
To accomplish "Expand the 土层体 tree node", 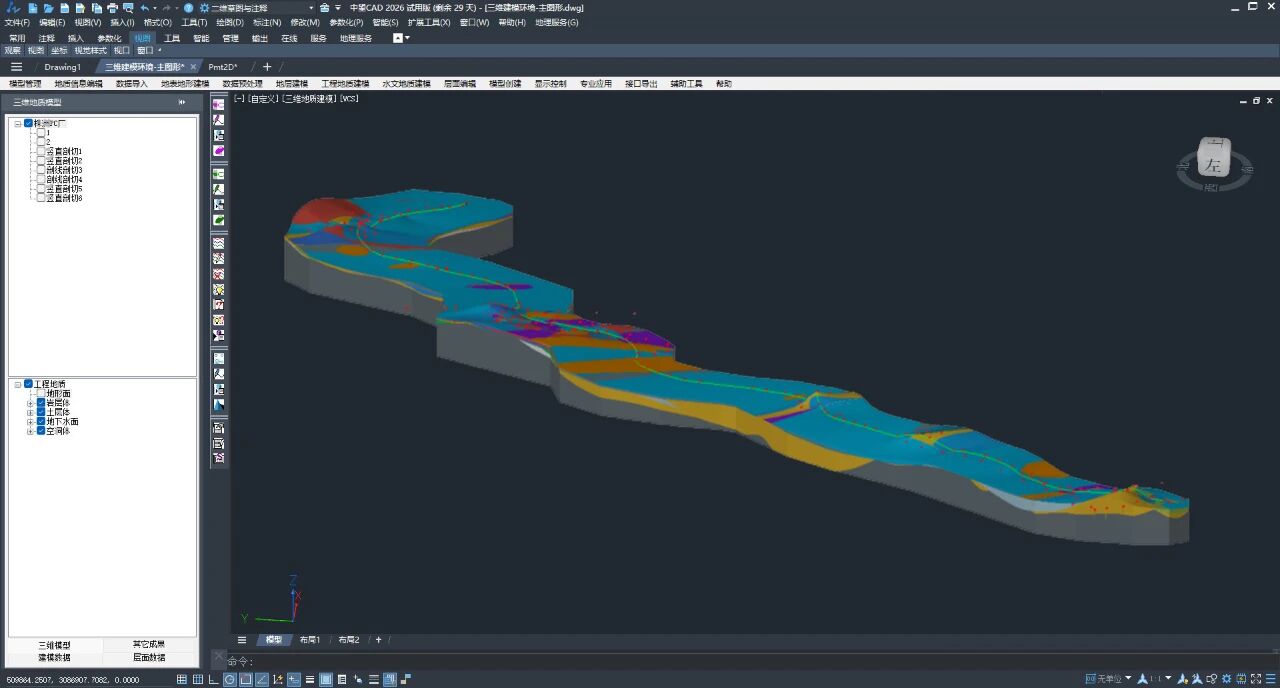I will click(x=30, y=413).
